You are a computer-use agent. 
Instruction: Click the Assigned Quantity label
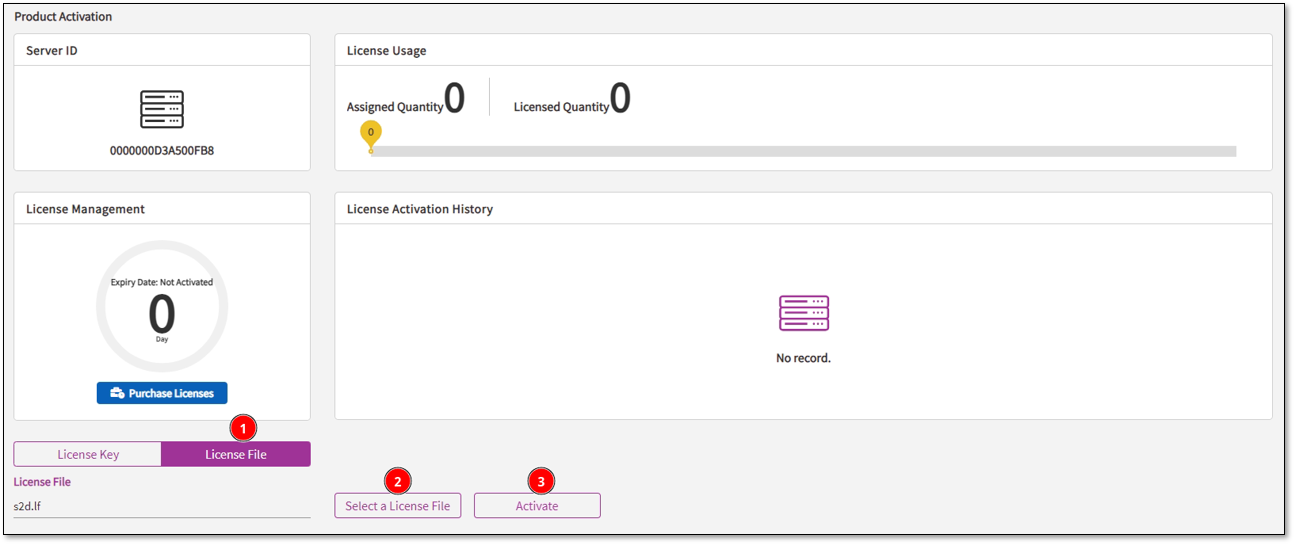[x=395, y=107]
